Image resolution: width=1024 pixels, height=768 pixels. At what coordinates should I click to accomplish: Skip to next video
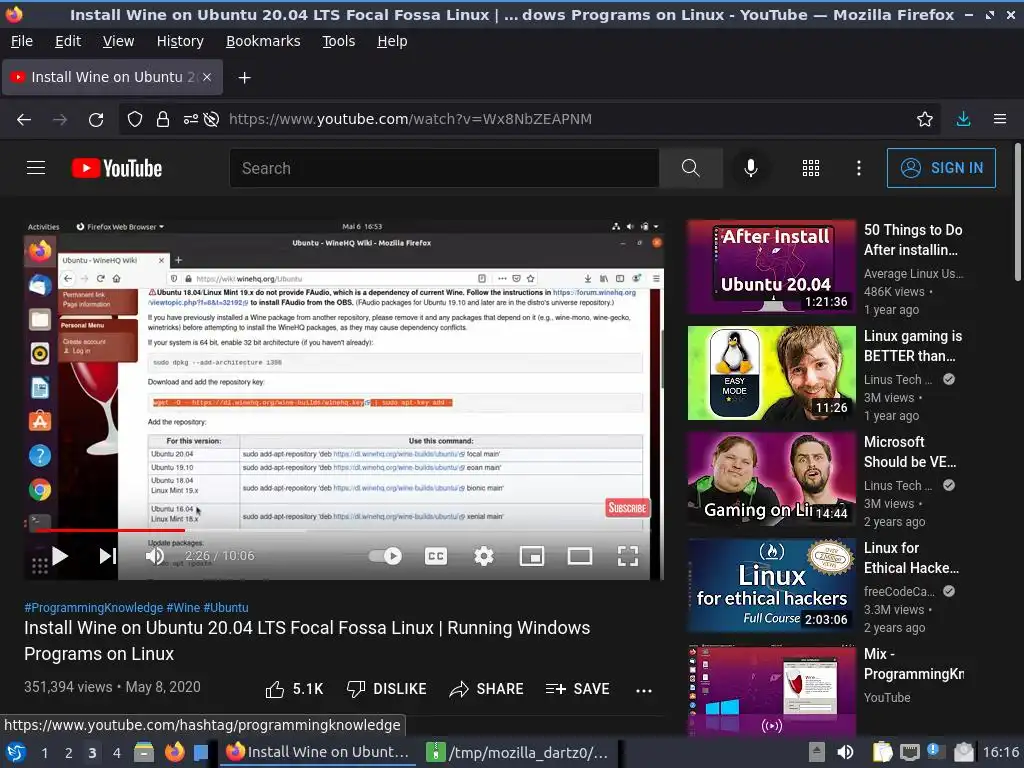107,556
